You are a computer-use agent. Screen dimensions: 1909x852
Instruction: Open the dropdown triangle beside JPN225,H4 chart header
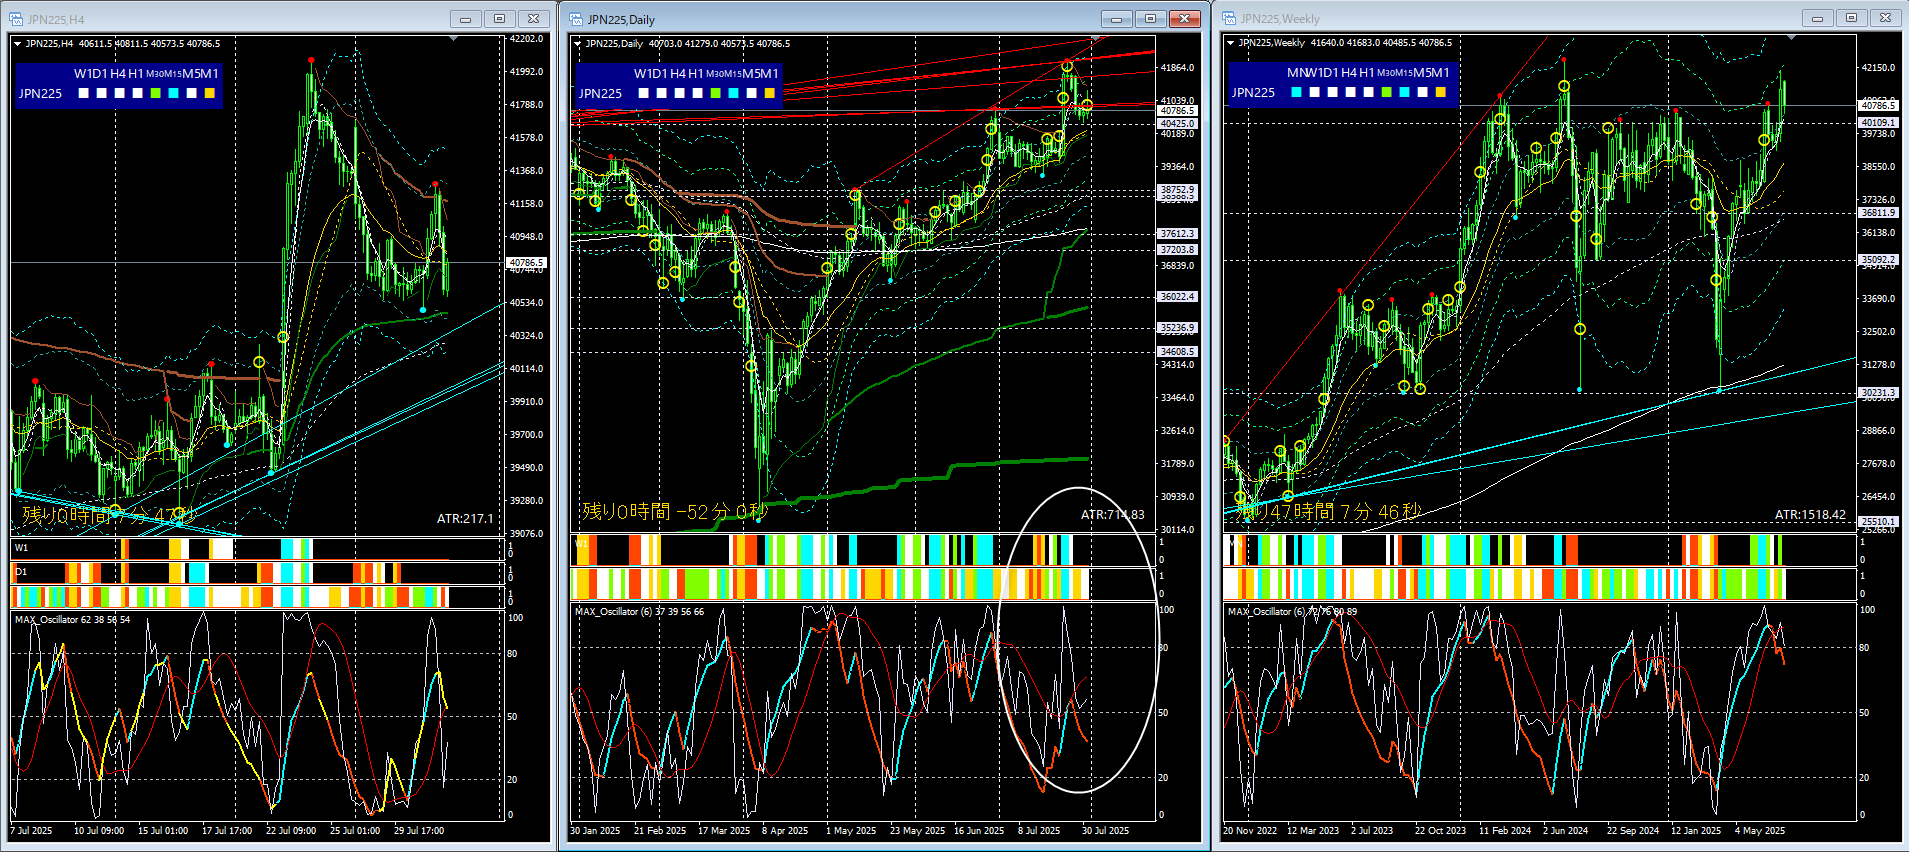tap(17, 44)
